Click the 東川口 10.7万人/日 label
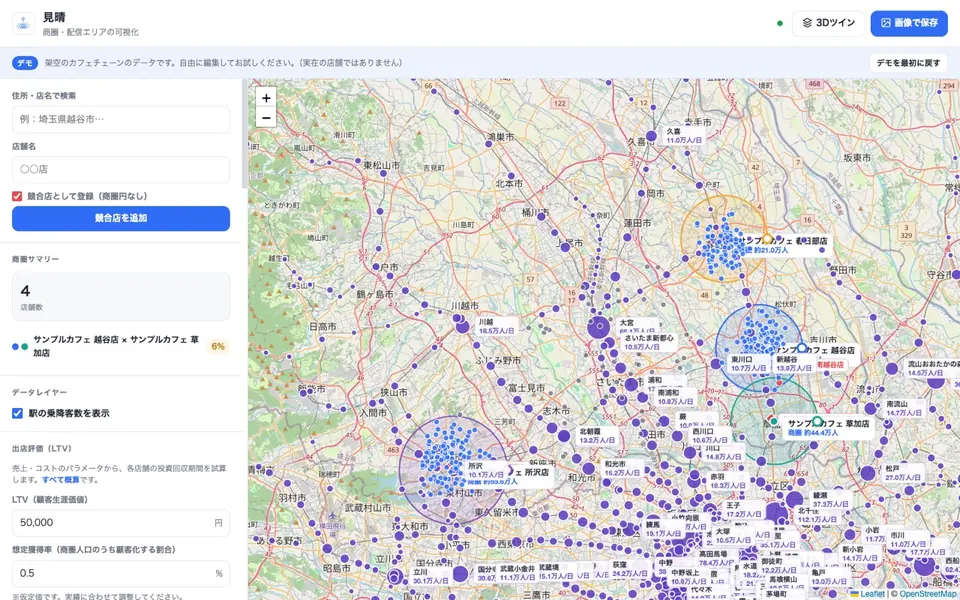Screen dimensions: 960x600 tap(749, 364)
